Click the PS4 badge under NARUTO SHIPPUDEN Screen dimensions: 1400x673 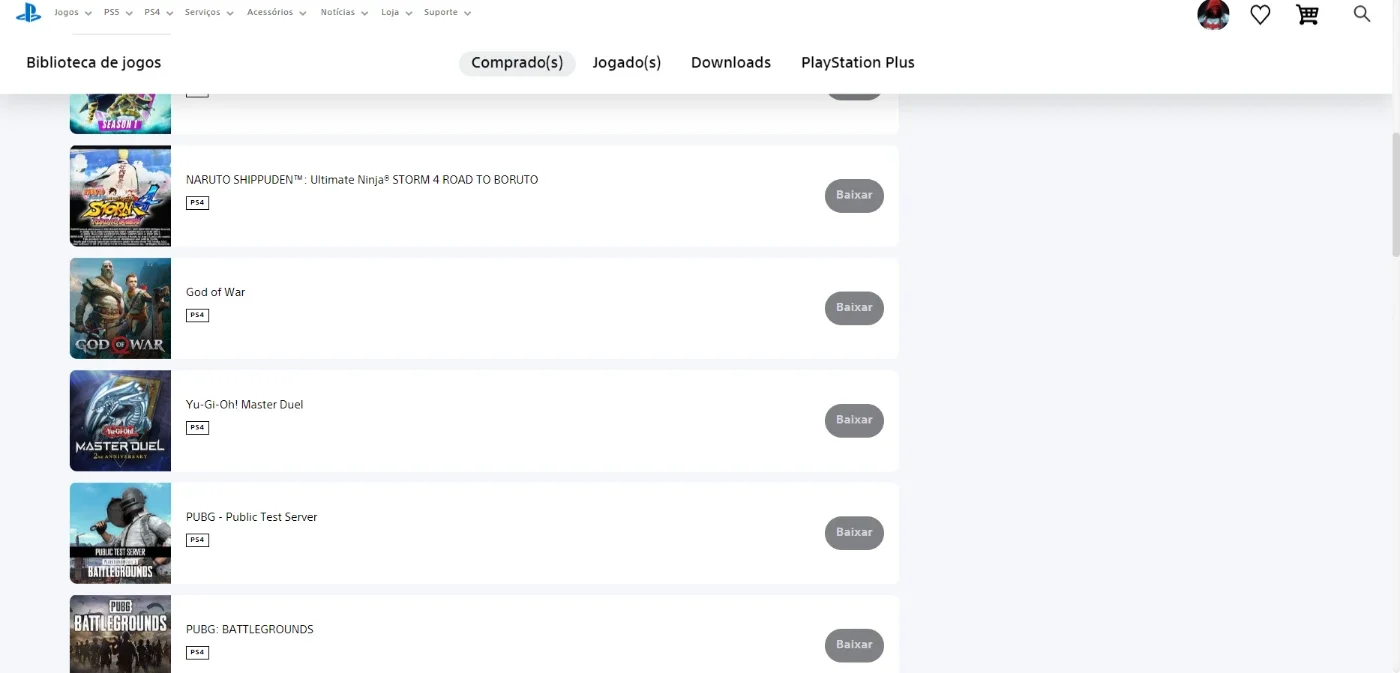tap(197, 203)
